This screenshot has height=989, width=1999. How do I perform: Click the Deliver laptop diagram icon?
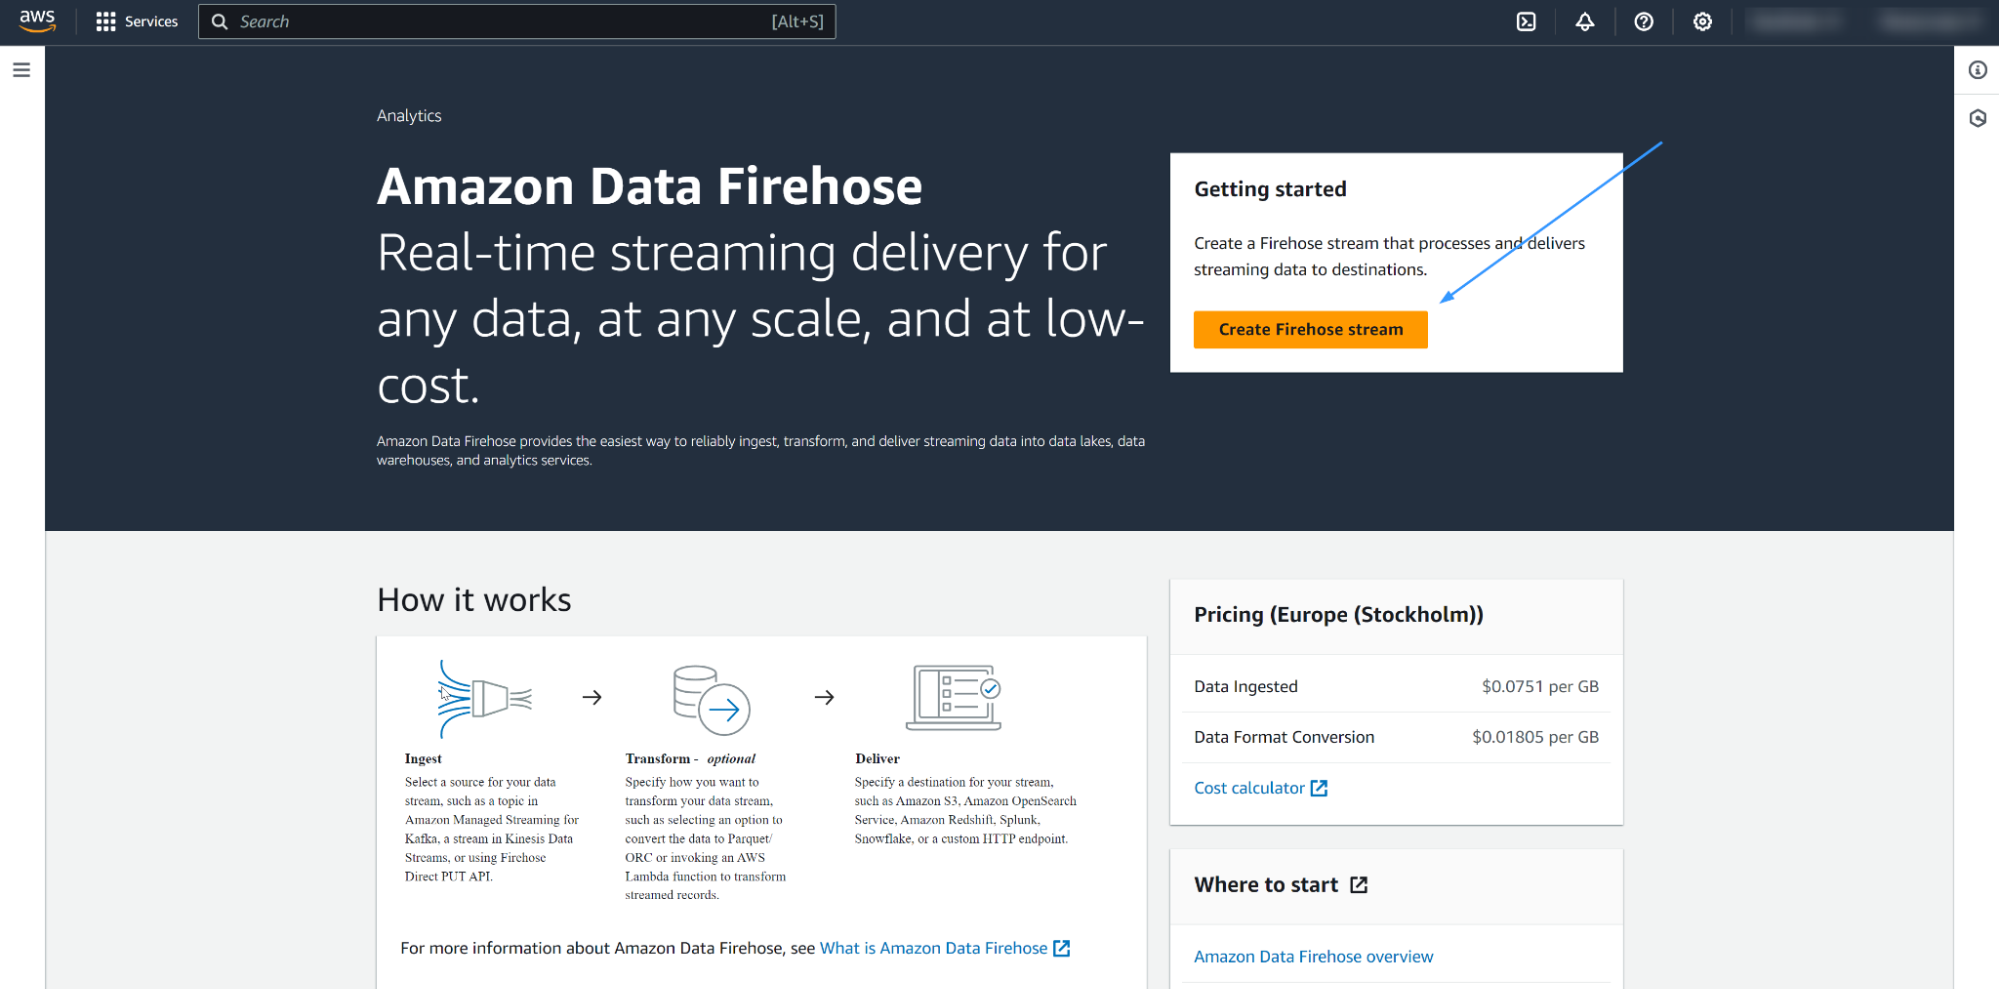coord(954,697)
